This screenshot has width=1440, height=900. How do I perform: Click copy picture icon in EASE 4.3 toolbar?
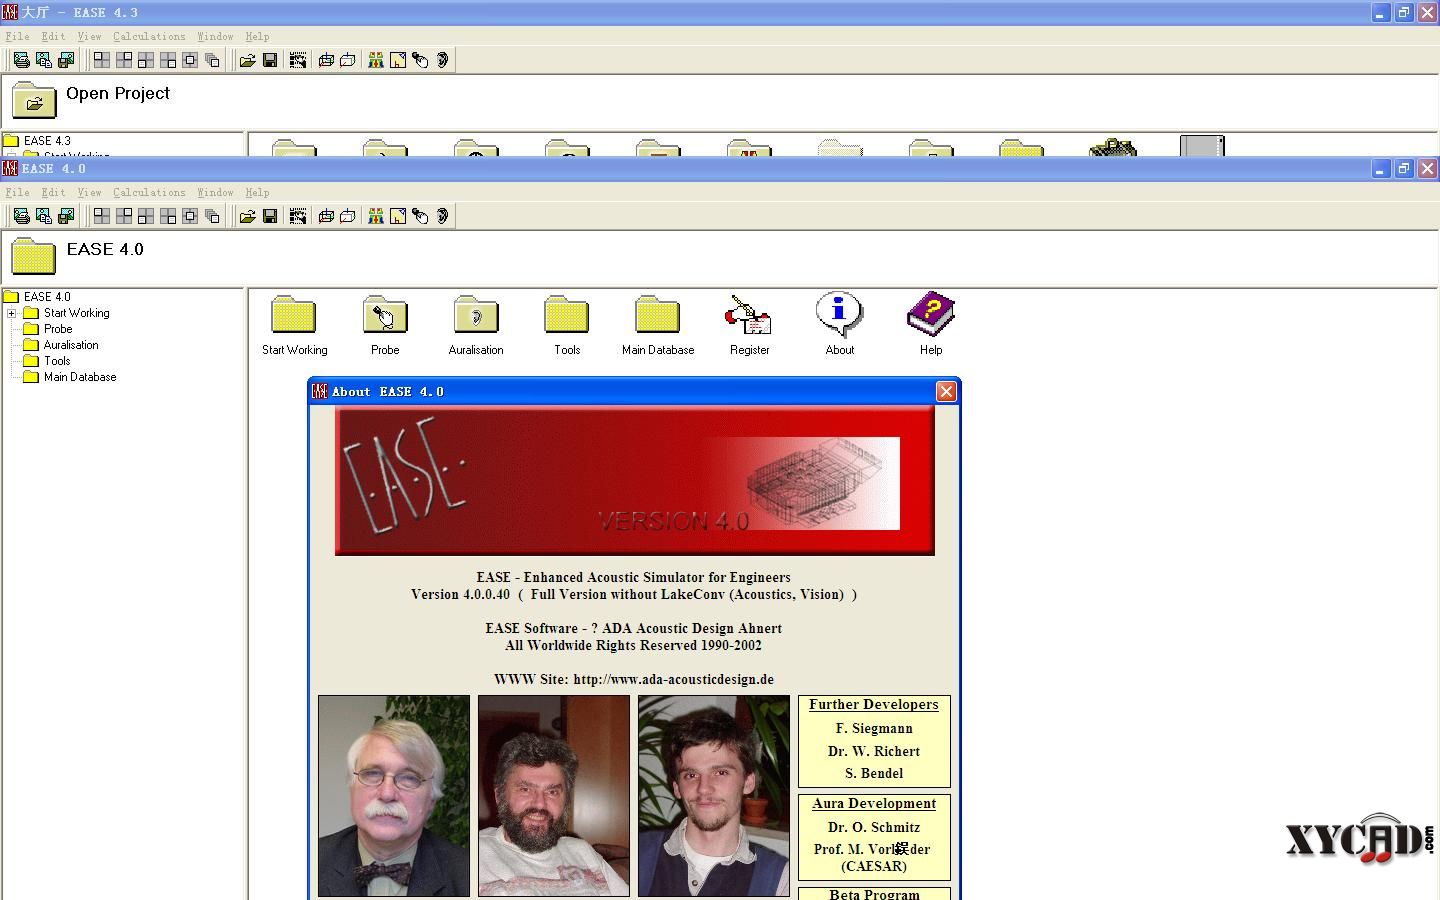pos(43,60)
